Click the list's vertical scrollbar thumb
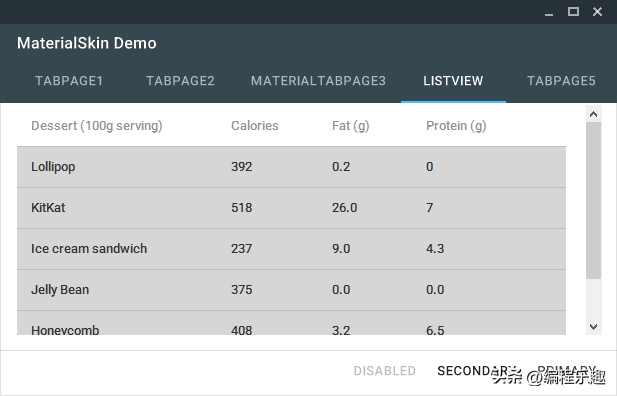 [x=593, y=200]
